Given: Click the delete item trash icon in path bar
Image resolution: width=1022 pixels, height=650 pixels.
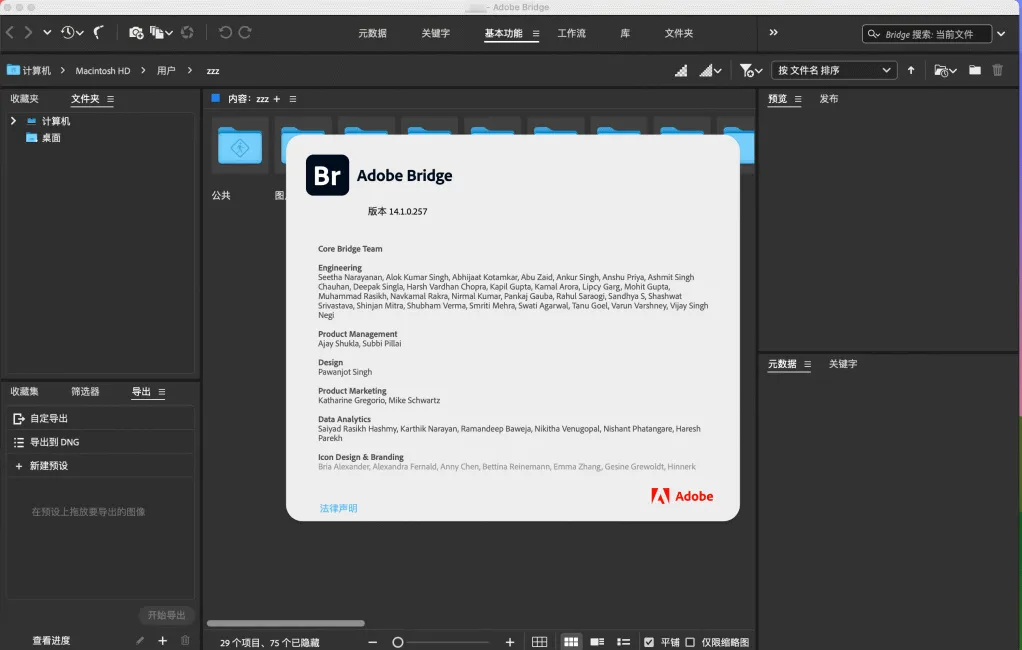Looking at the screenshot, I should (x=997, y=70).
